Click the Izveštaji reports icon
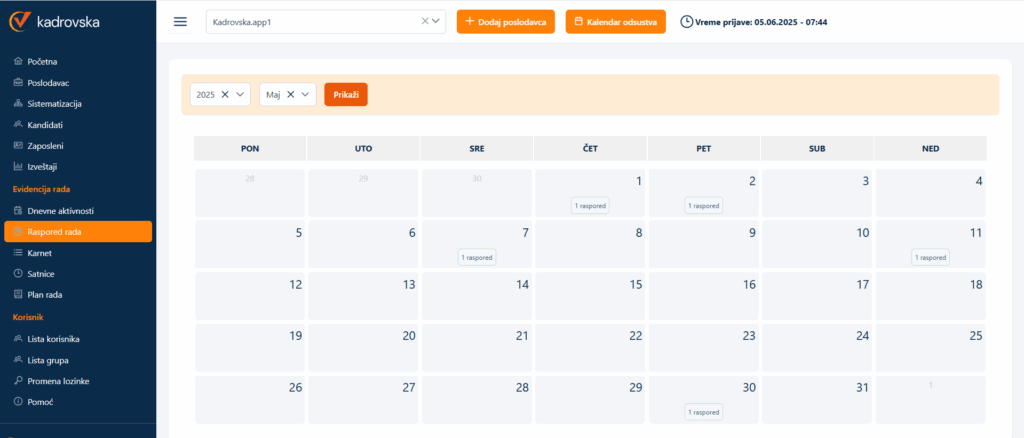Viewport: 1024px width, 438px height. pos(18,167)
